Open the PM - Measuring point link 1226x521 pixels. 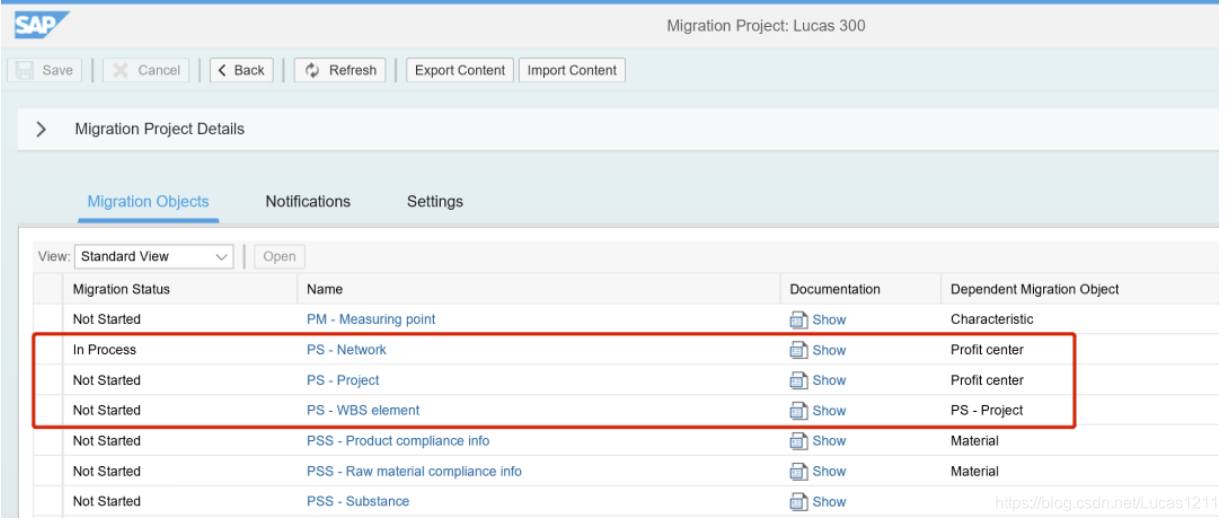(x=371, y=320)
